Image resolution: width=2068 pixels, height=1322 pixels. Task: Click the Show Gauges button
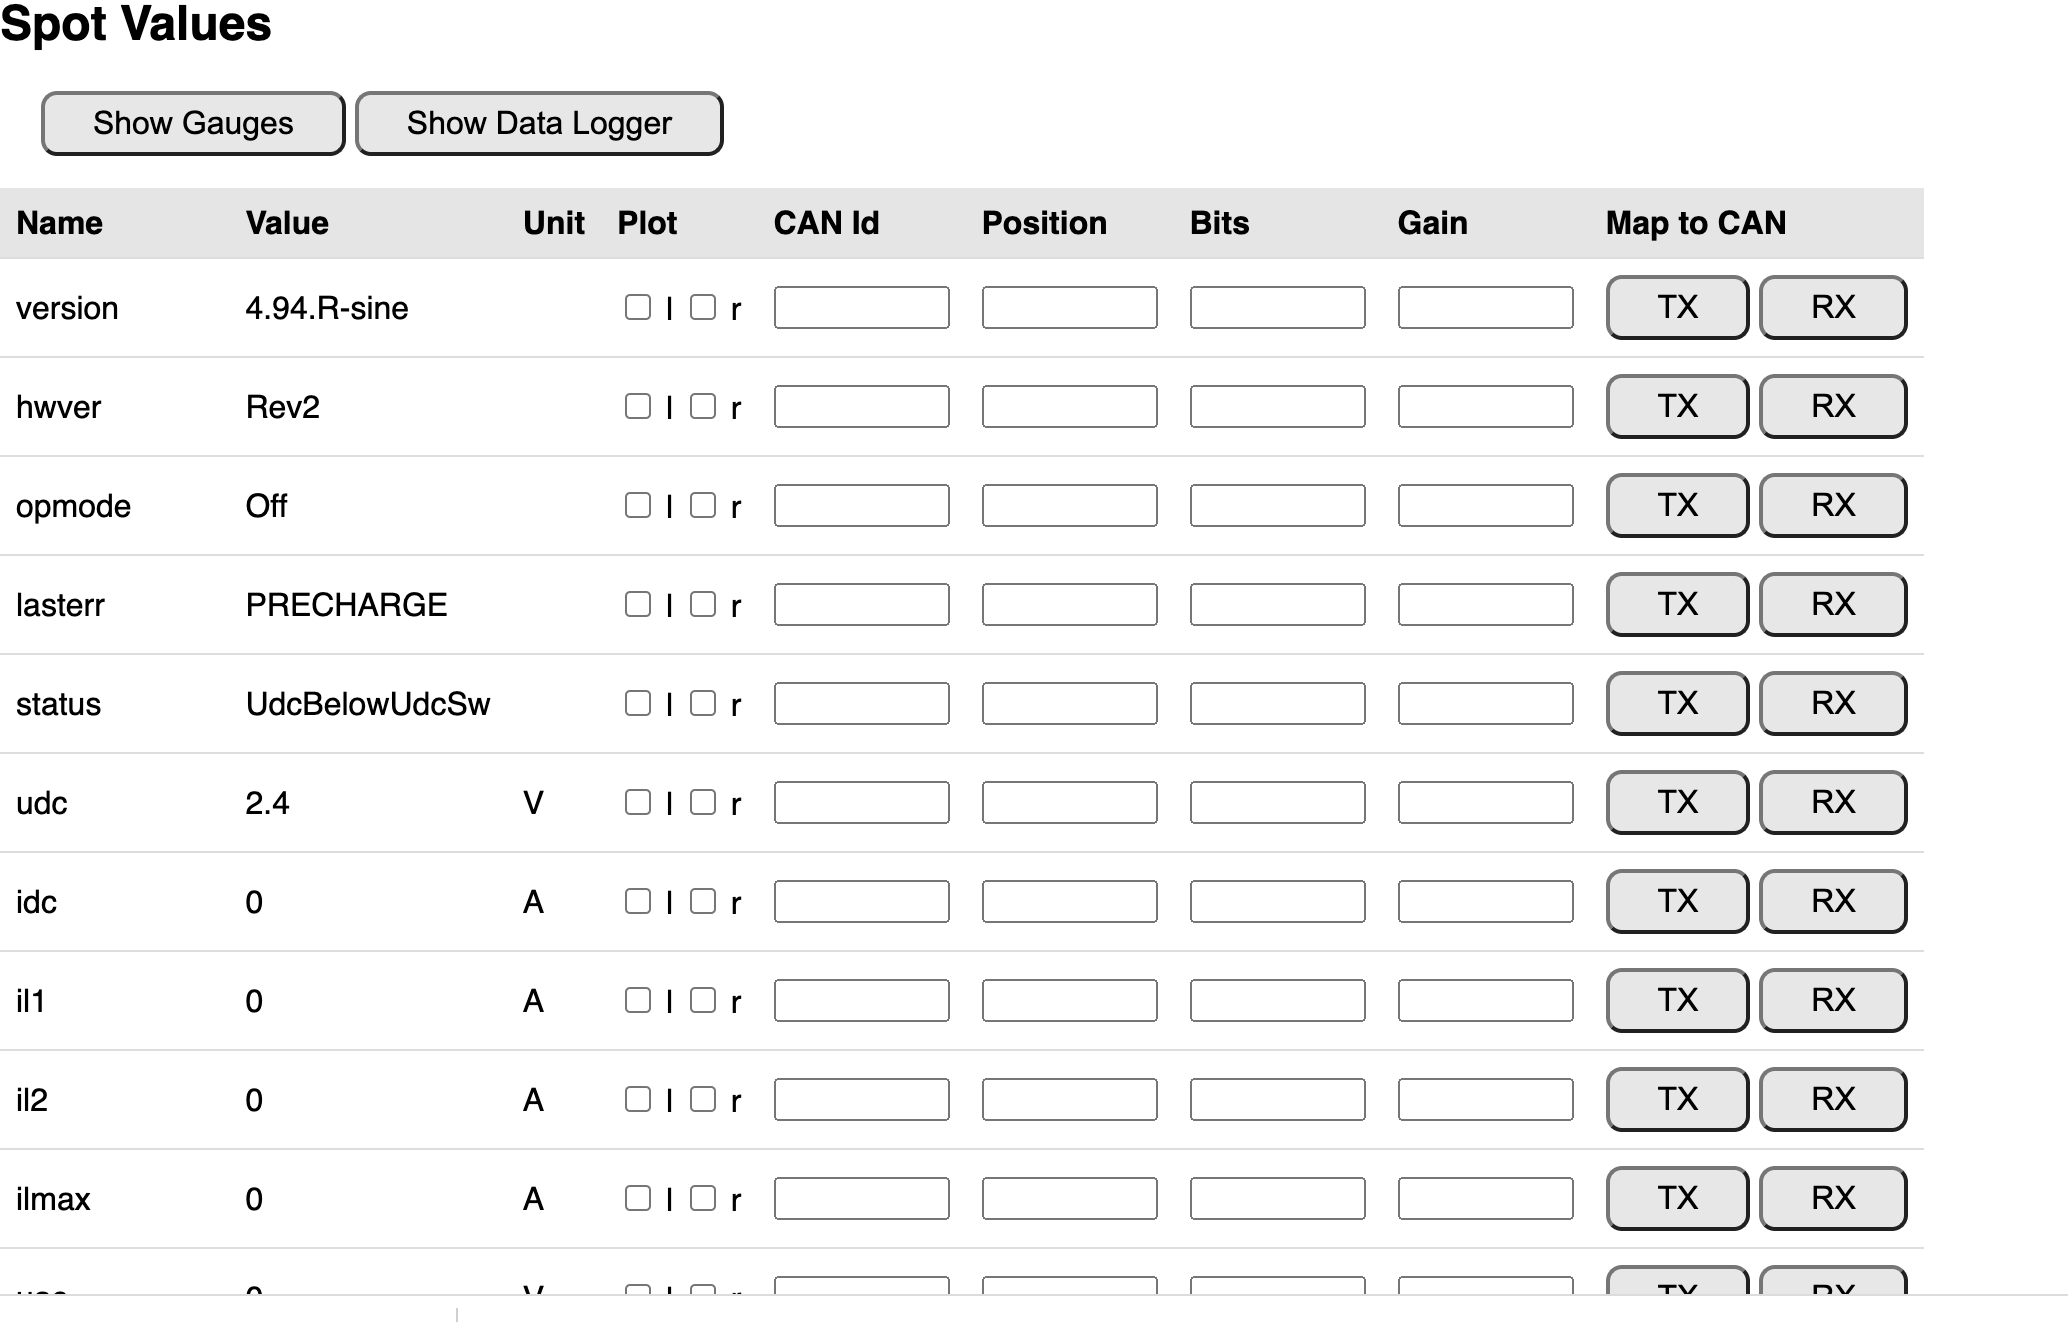pyautogui.click(x=193, y=124)
